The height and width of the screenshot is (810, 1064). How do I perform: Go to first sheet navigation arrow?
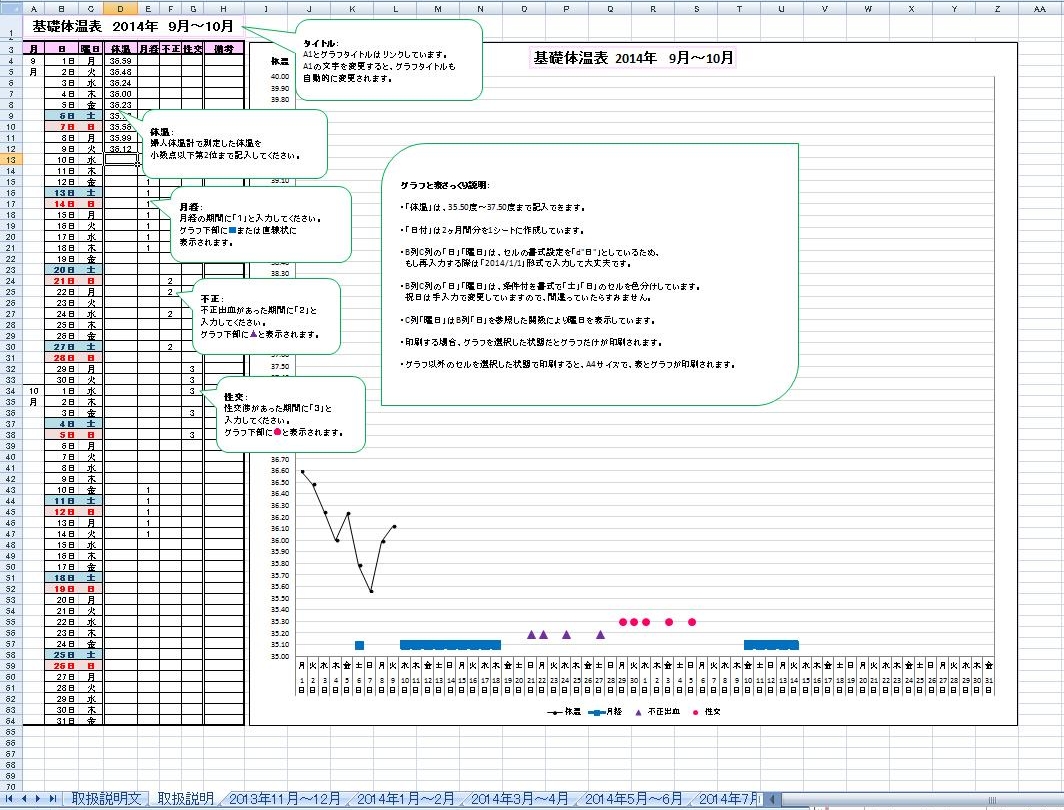click(9, 798)
